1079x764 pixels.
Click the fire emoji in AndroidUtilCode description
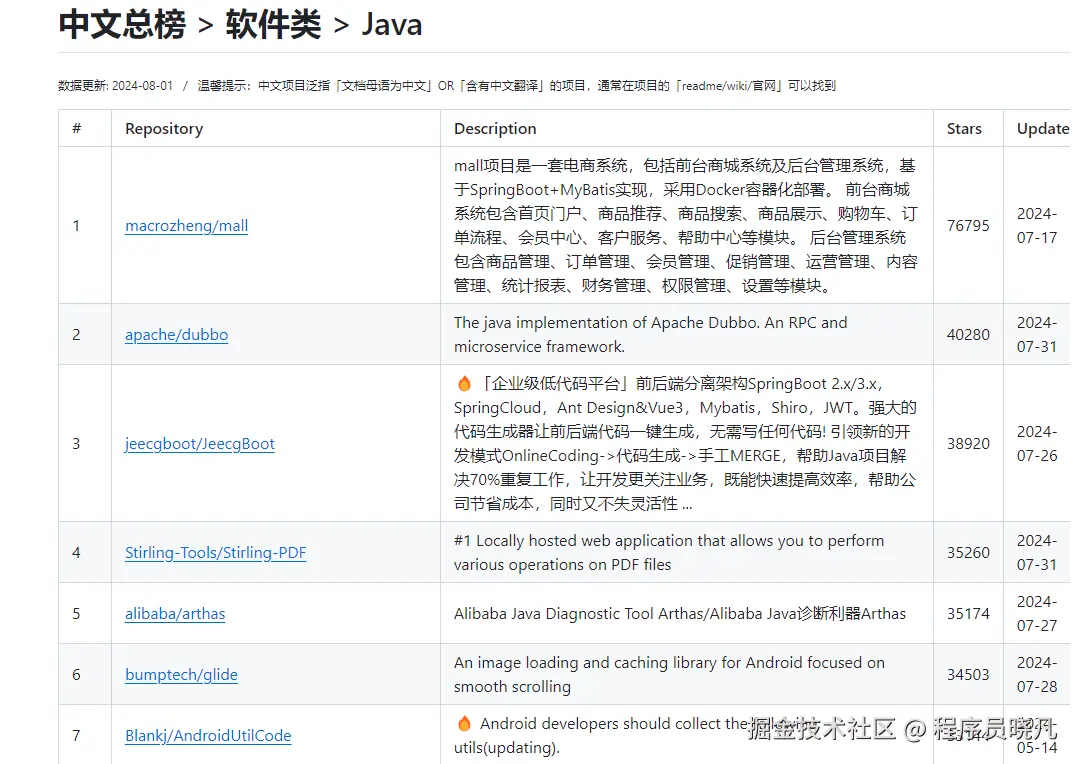click(x=464, y=723)
